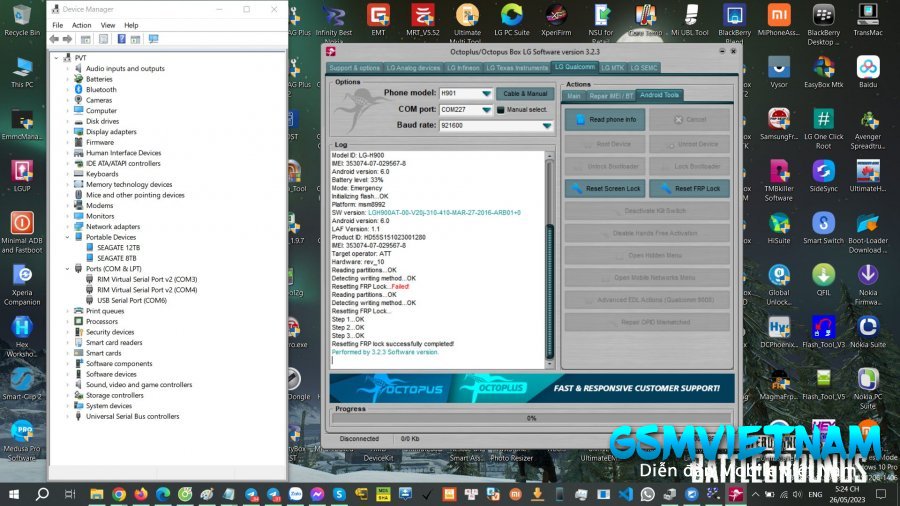This screenshot has width=900, height=506.
Task: Click the Forward arrow in Device Manager toolbar
Action: point(67,39)
